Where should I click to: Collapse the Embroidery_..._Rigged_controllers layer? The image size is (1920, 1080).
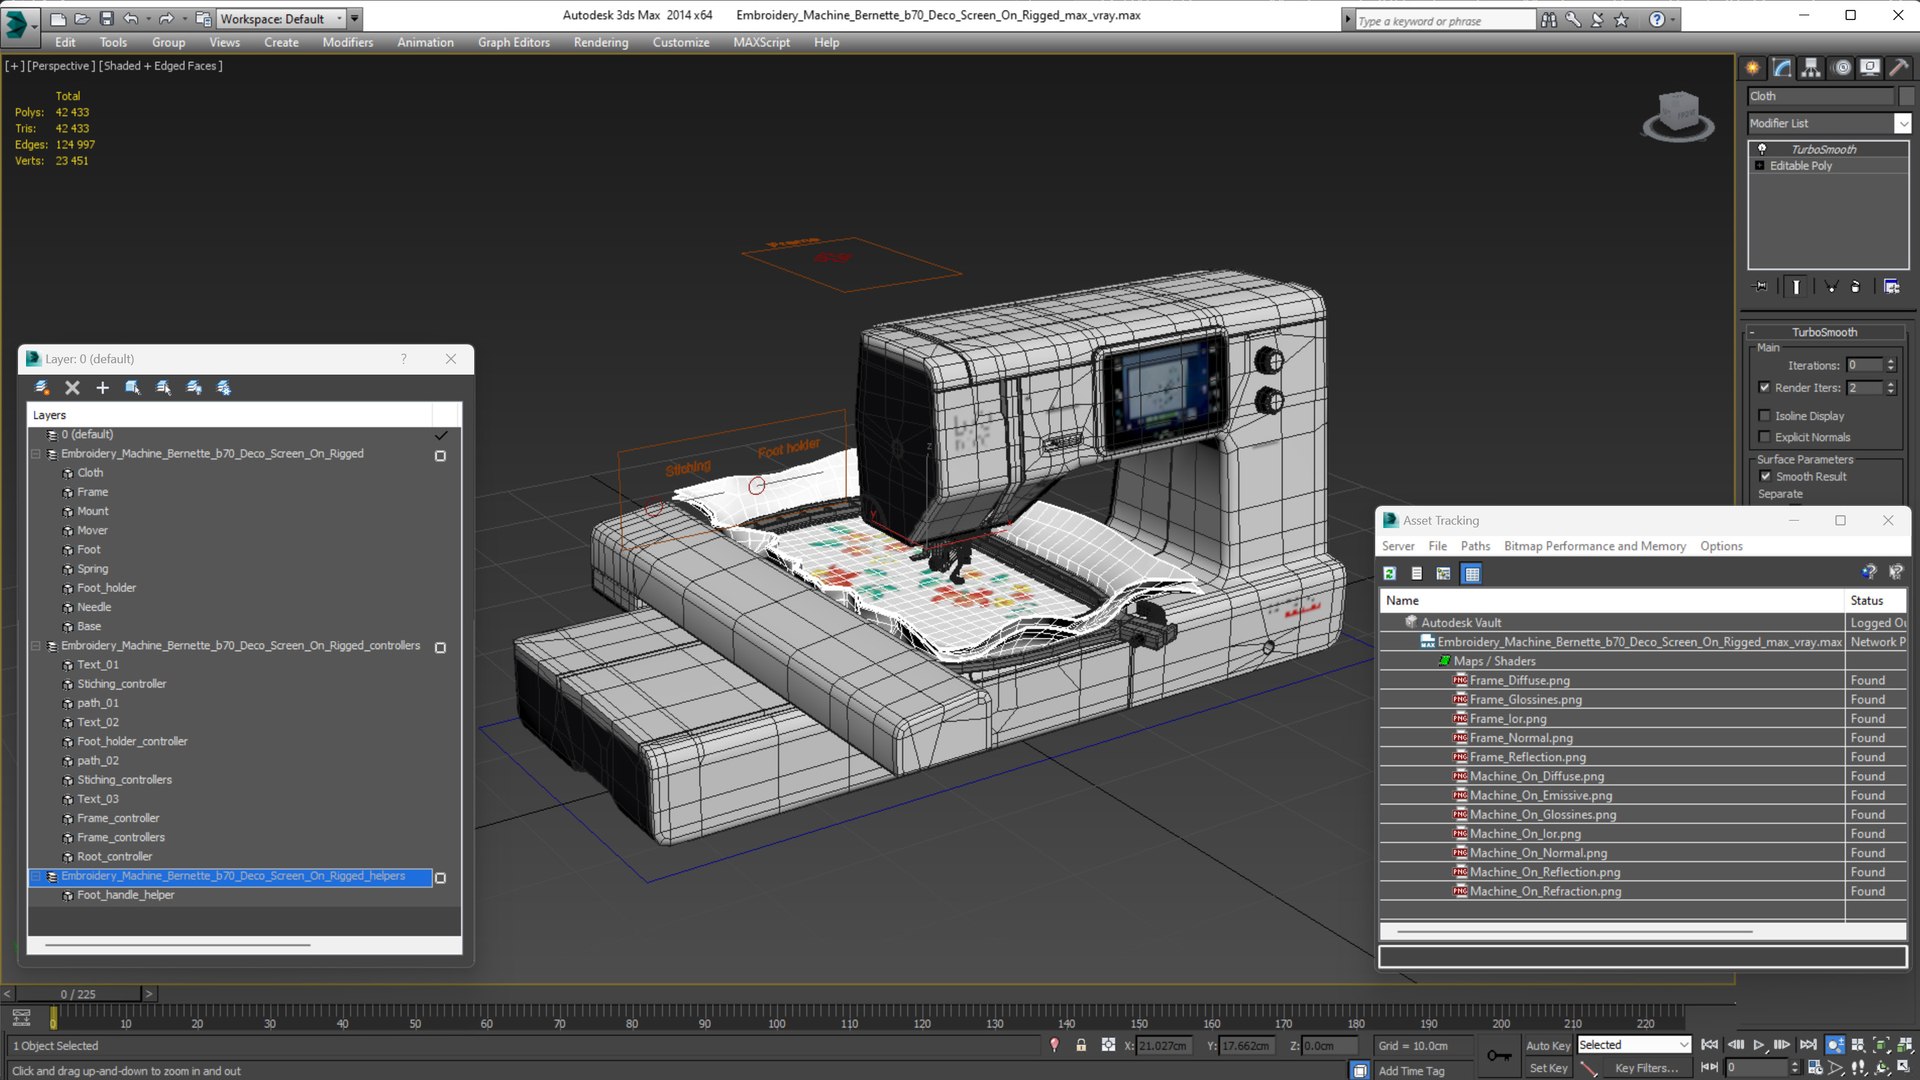36,646
